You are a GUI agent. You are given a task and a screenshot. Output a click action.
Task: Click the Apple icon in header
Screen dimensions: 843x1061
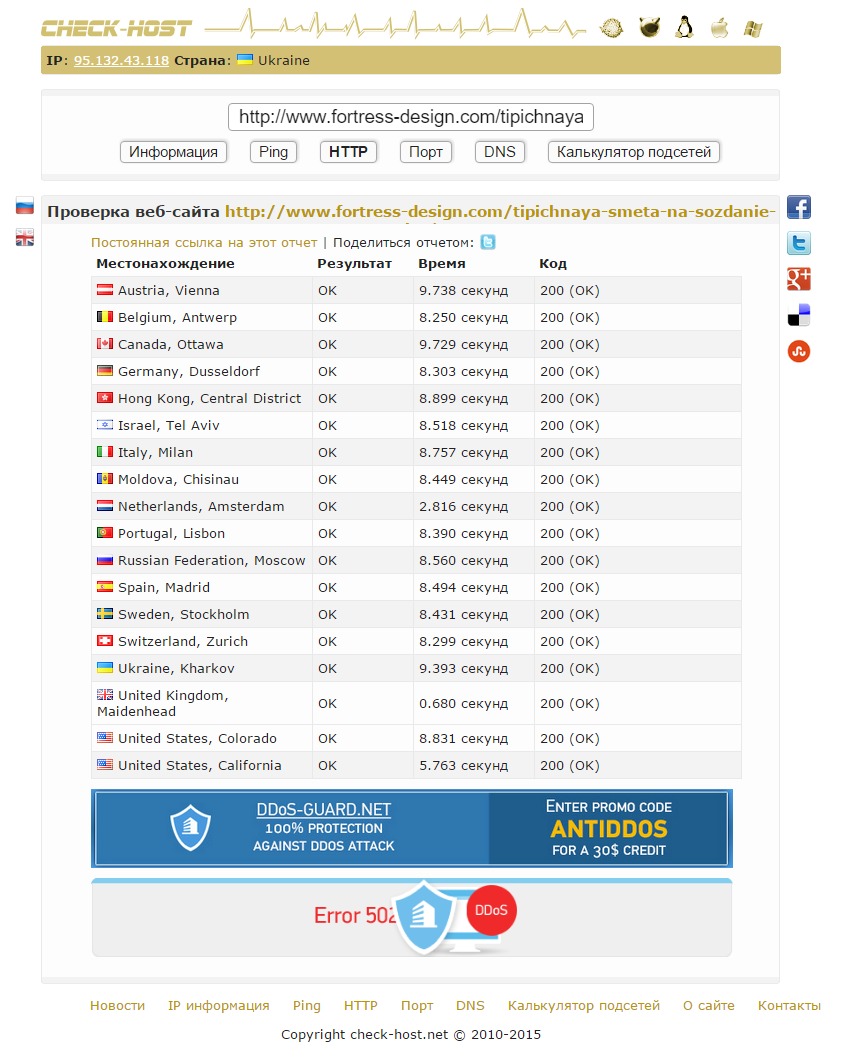click(719, 28)
